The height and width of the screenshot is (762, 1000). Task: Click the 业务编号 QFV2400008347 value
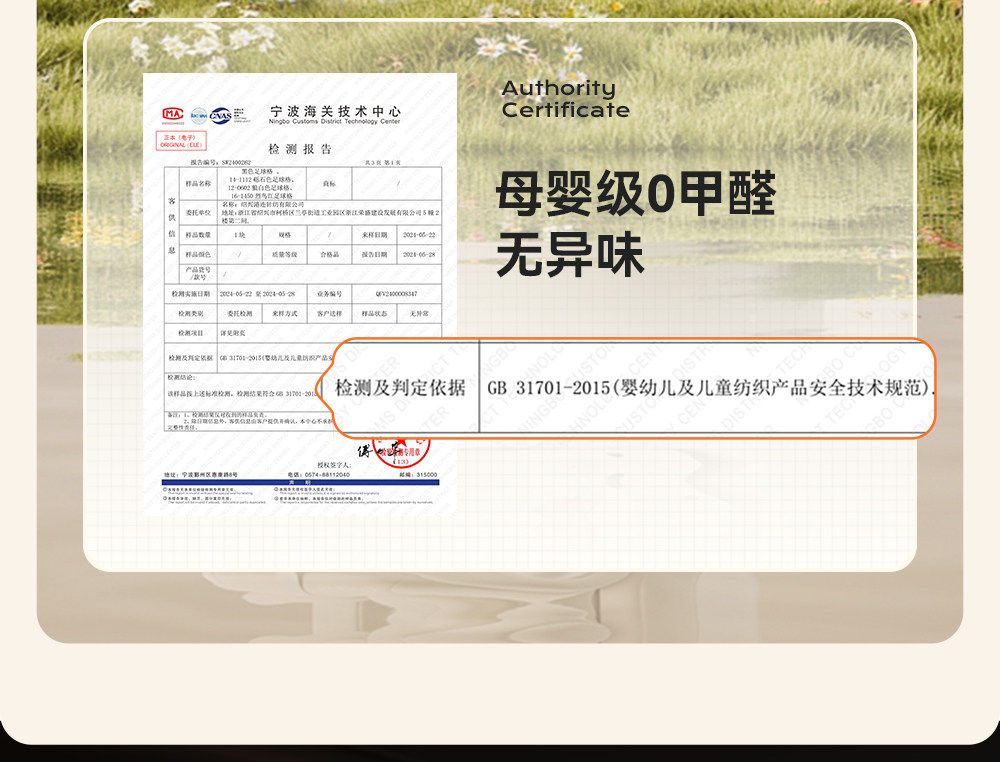click(x=396, y=294)
